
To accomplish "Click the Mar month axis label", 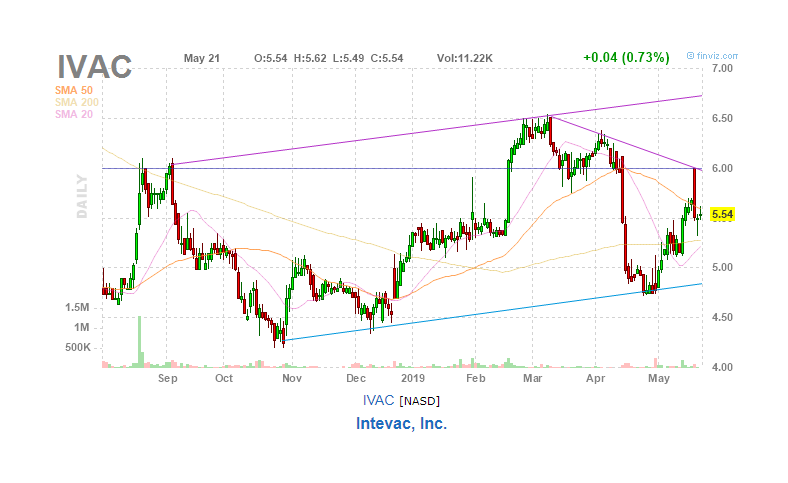I will 532,378.
